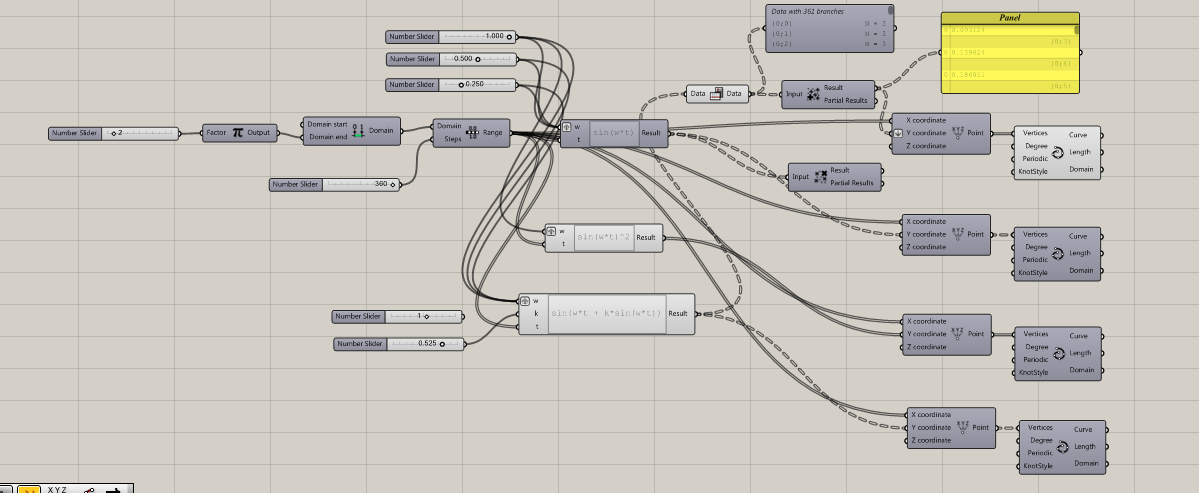Screen dimensions: 1199x493
Task: Click the upper Mass Addition component icon
Action: (815, 94)
